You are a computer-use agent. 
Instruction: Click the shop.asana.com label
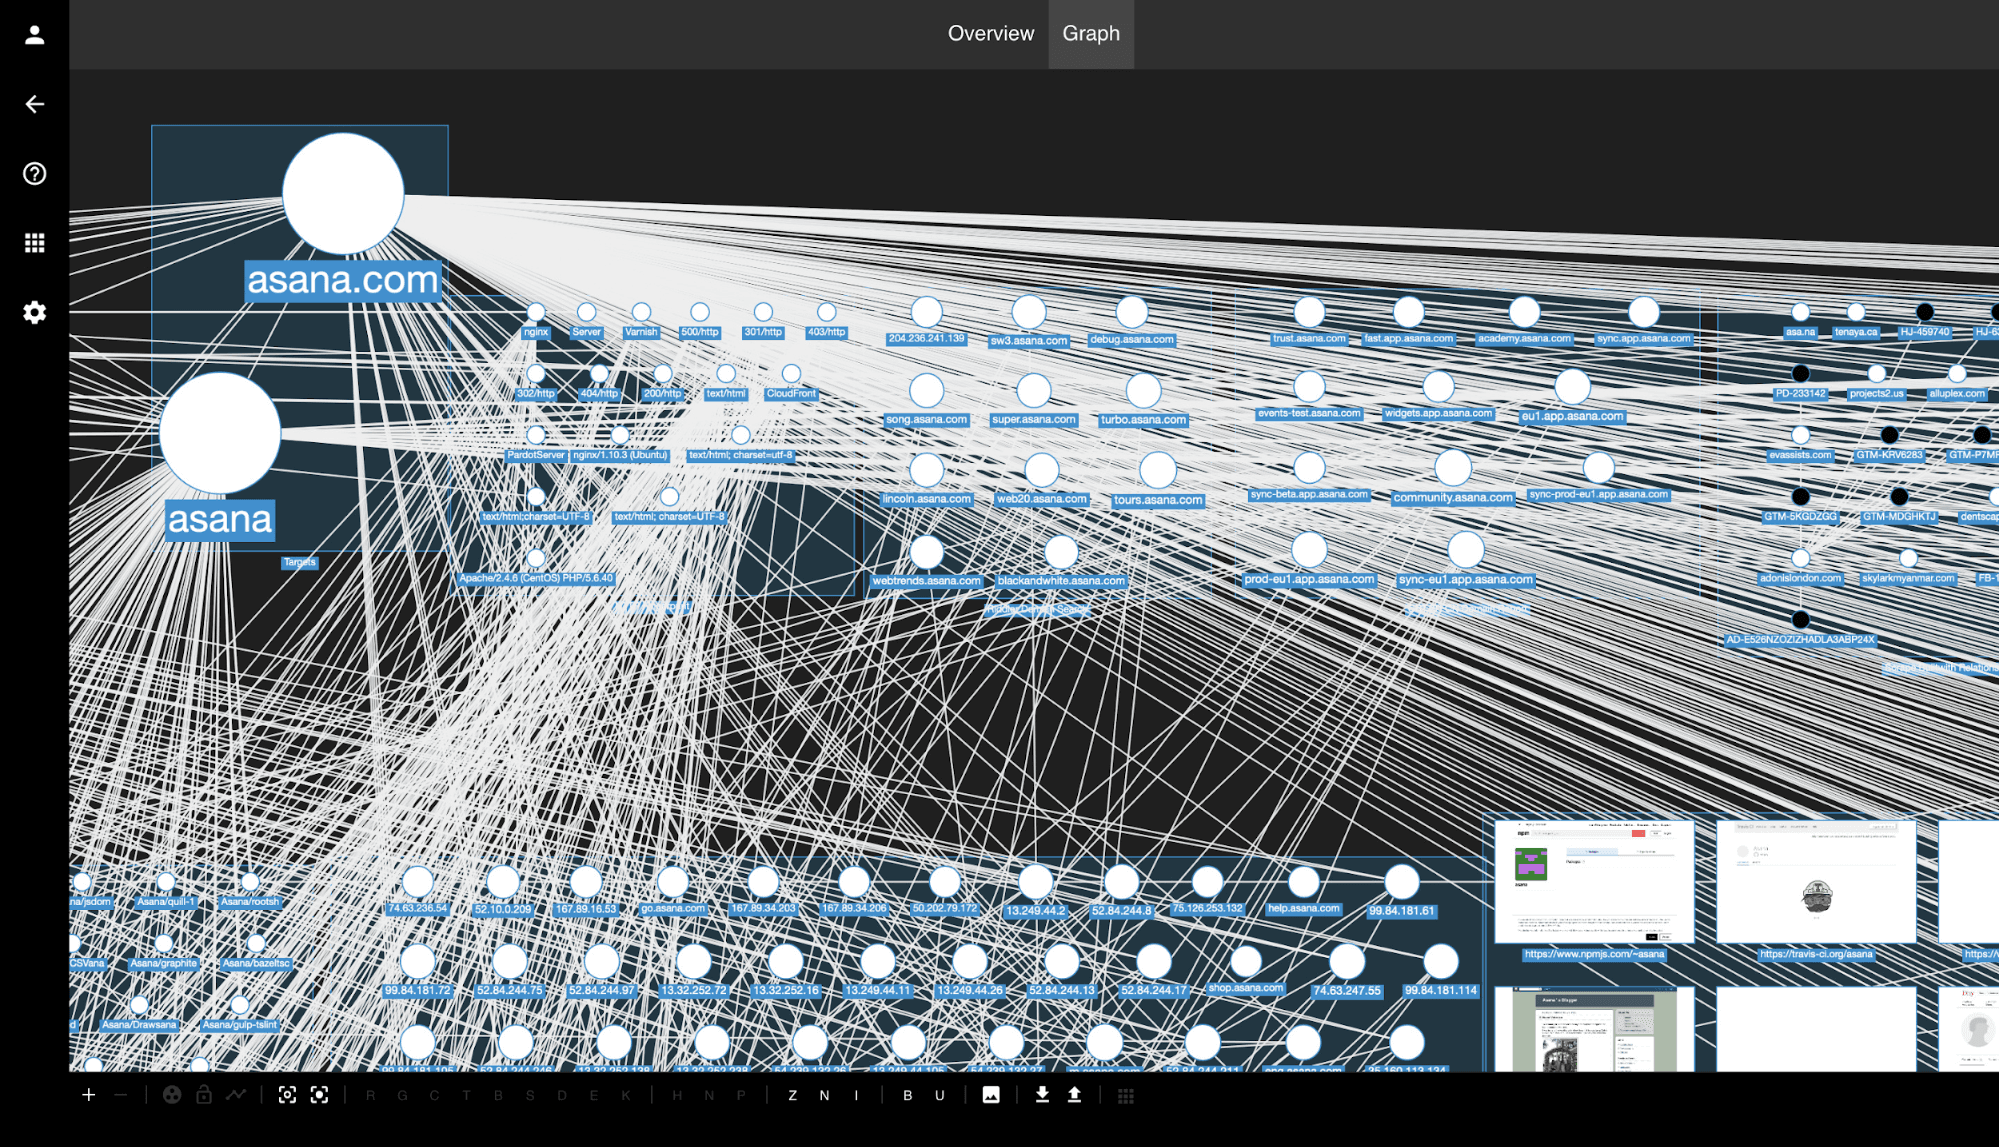[x=1246, y=988]
